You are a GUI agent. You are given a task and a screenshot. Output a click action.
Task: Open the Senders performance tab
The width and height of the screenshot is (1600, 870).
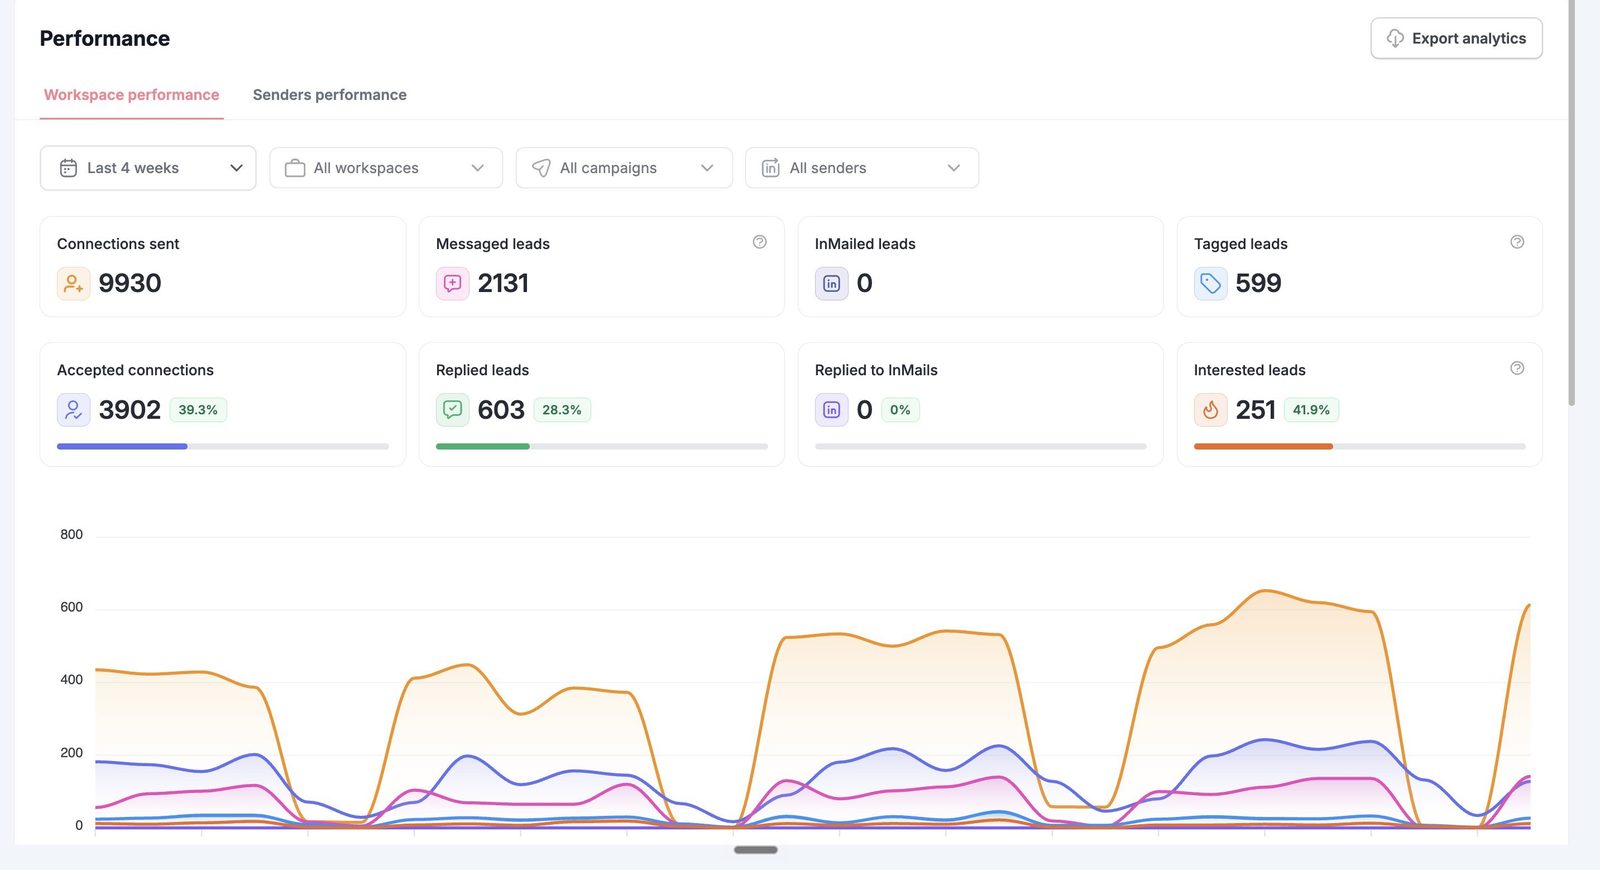tap(329, 95)
